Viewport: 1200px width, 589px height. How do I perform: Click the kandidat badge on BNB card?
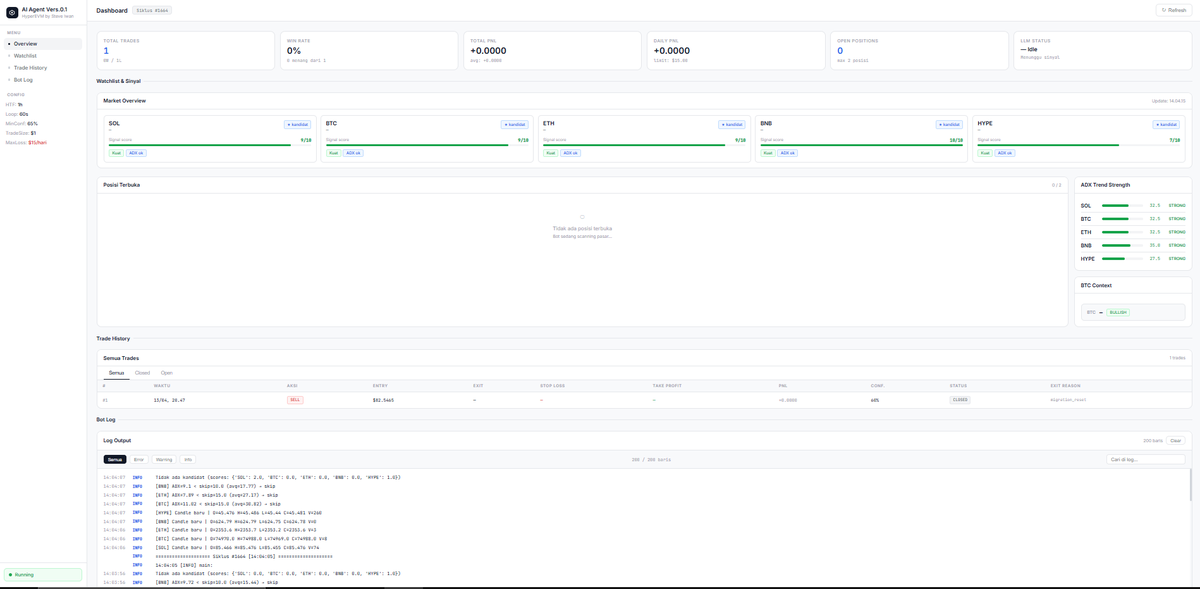click(949, 125)
